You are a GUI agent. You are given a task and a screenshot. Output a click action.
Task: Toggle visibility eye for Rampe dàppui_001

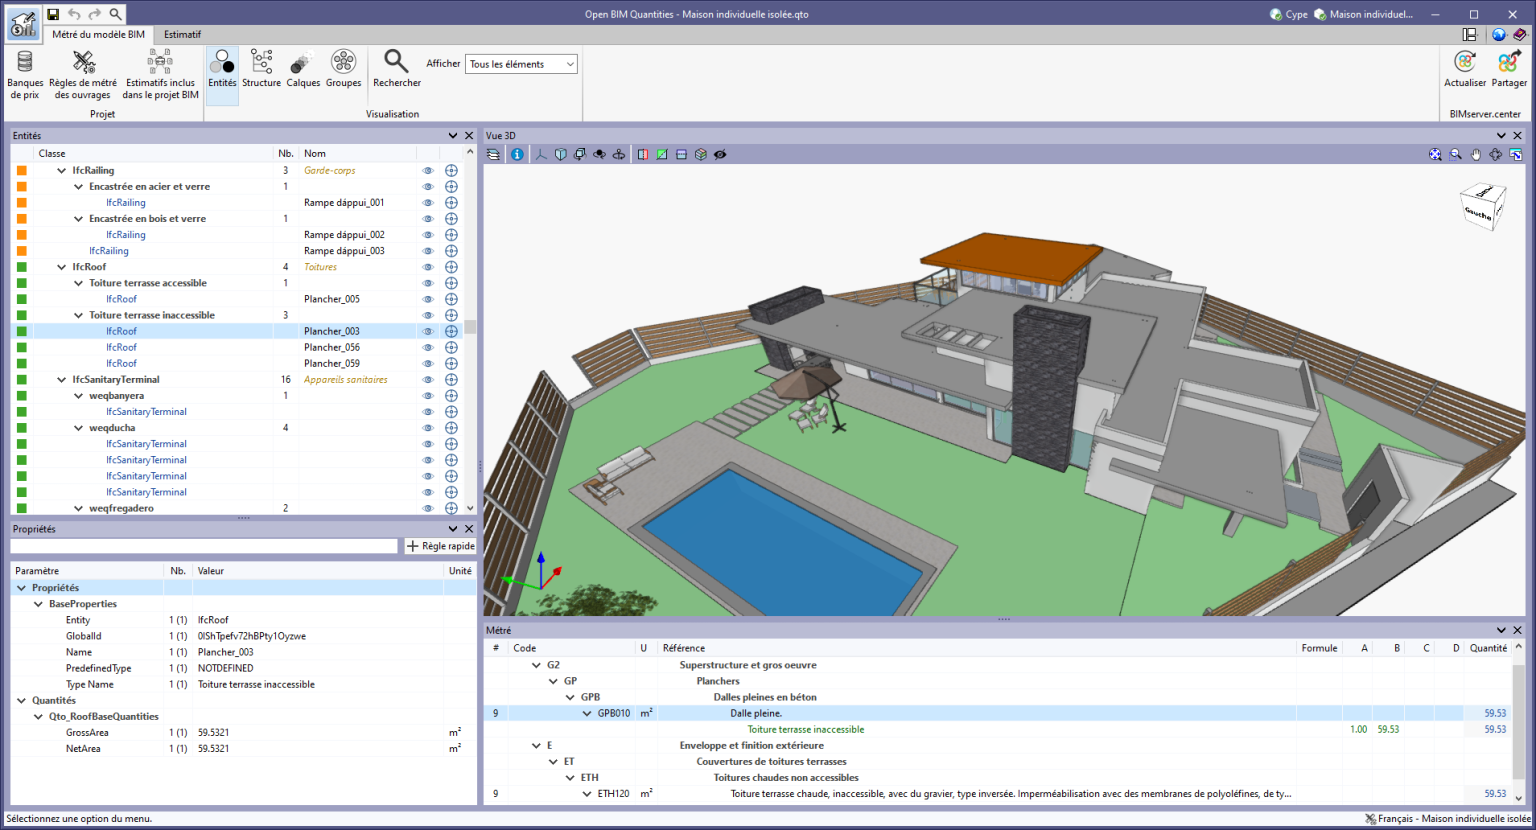428,203
